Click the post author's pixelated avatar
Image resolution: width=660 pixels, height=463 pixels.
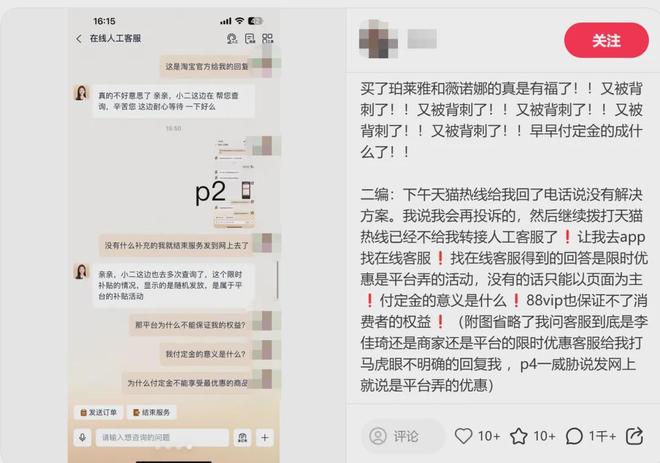click(x=378, y=39)
